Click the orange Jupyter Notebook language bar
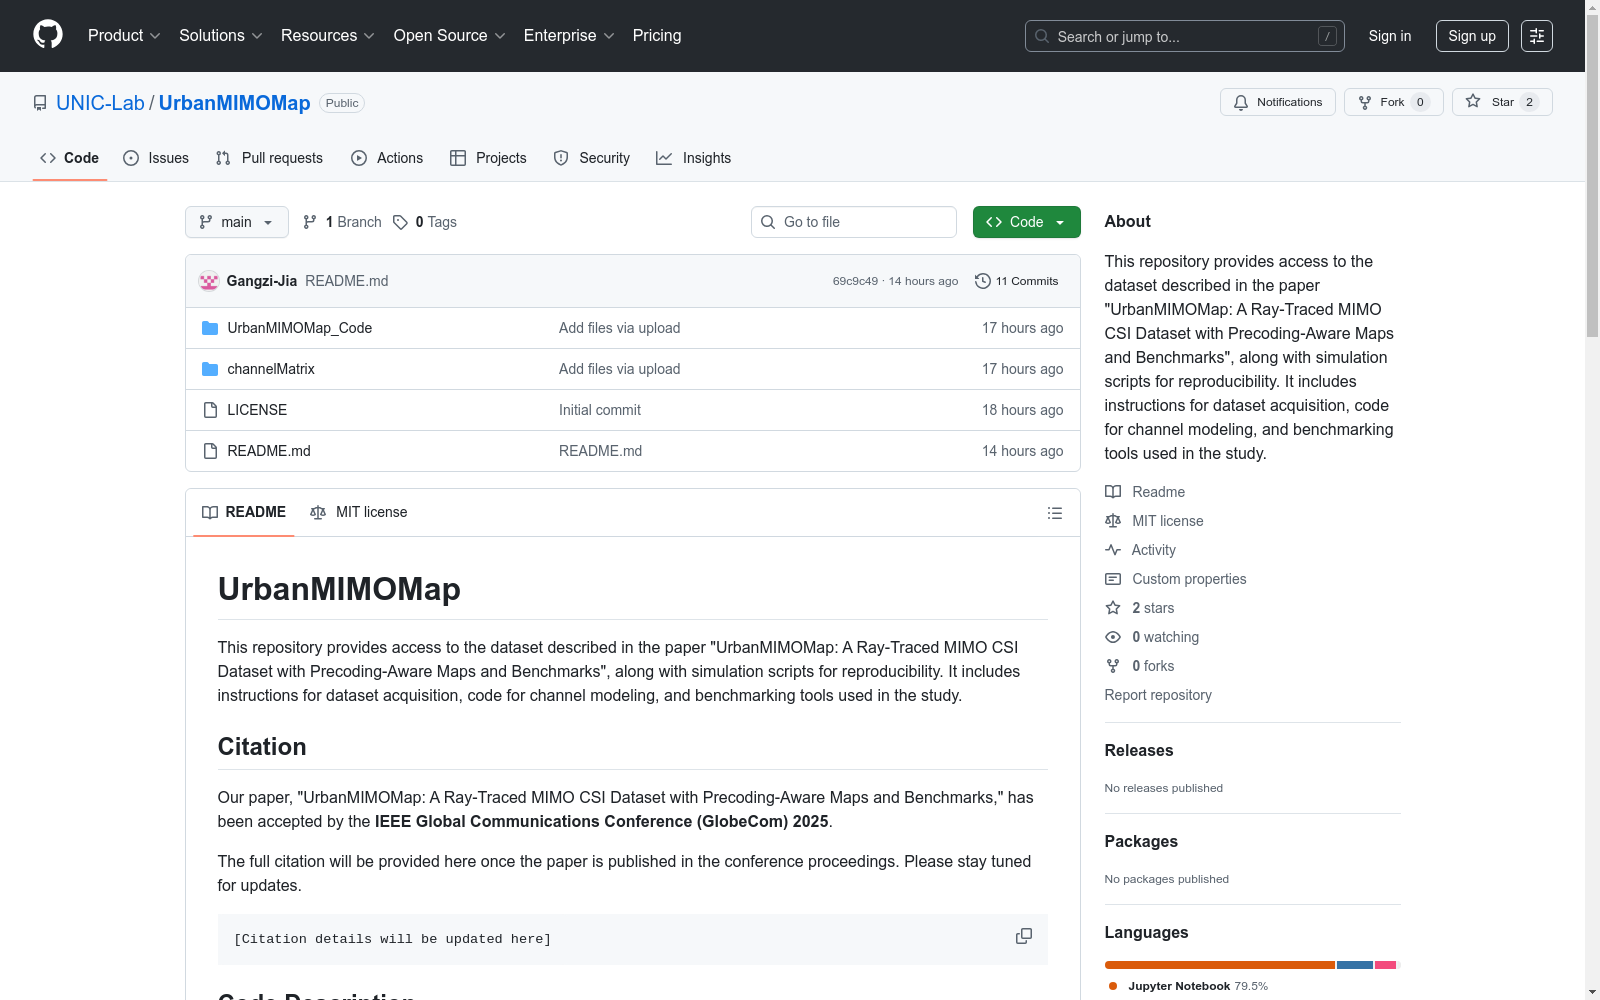1600x1000 pixels. [1219, 965]
